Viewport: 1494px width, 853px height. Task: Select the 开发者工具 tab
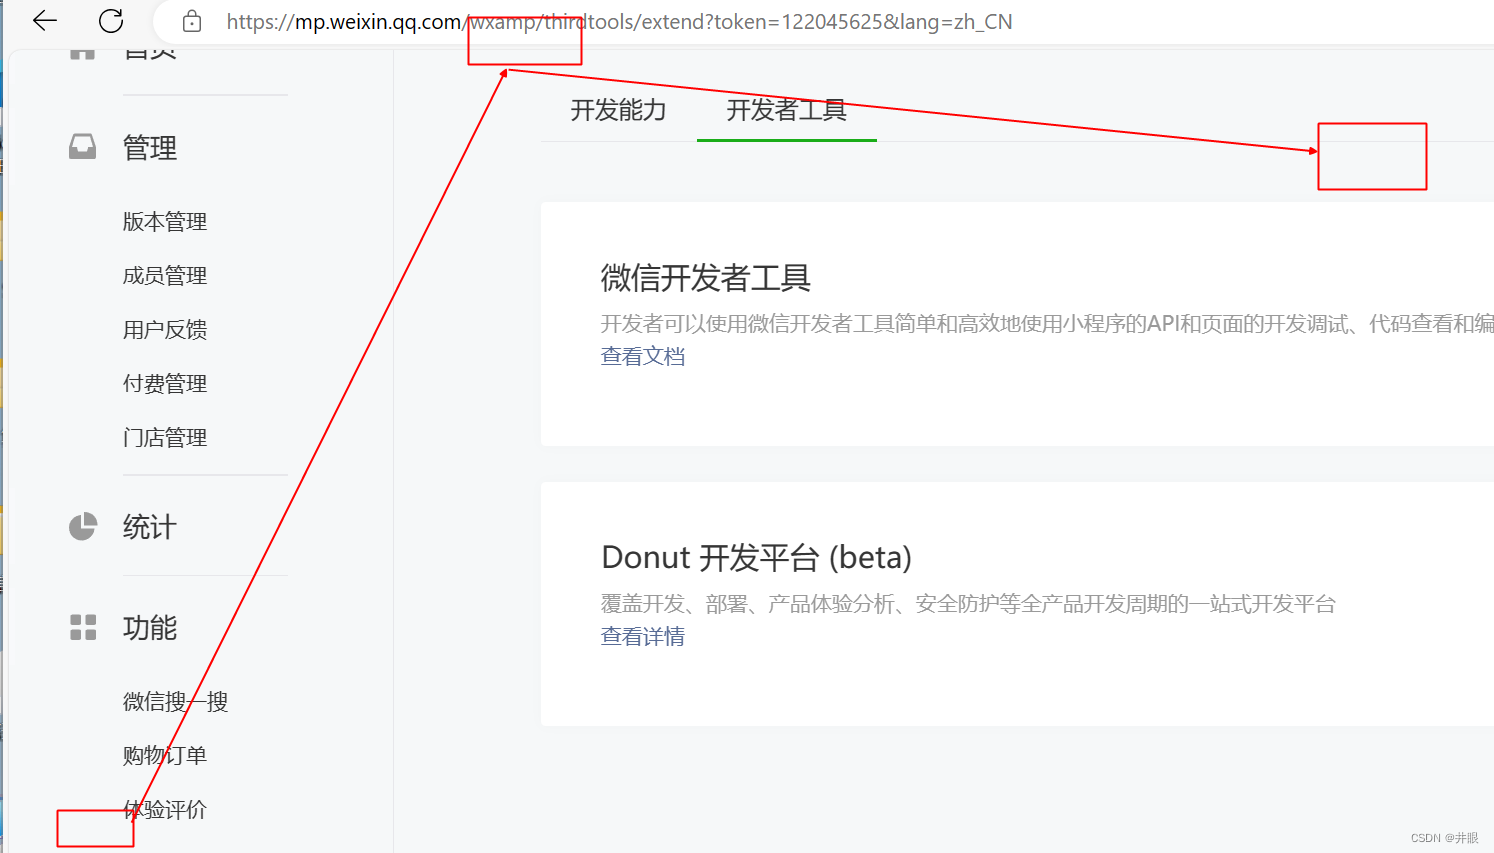pos(786,110)
